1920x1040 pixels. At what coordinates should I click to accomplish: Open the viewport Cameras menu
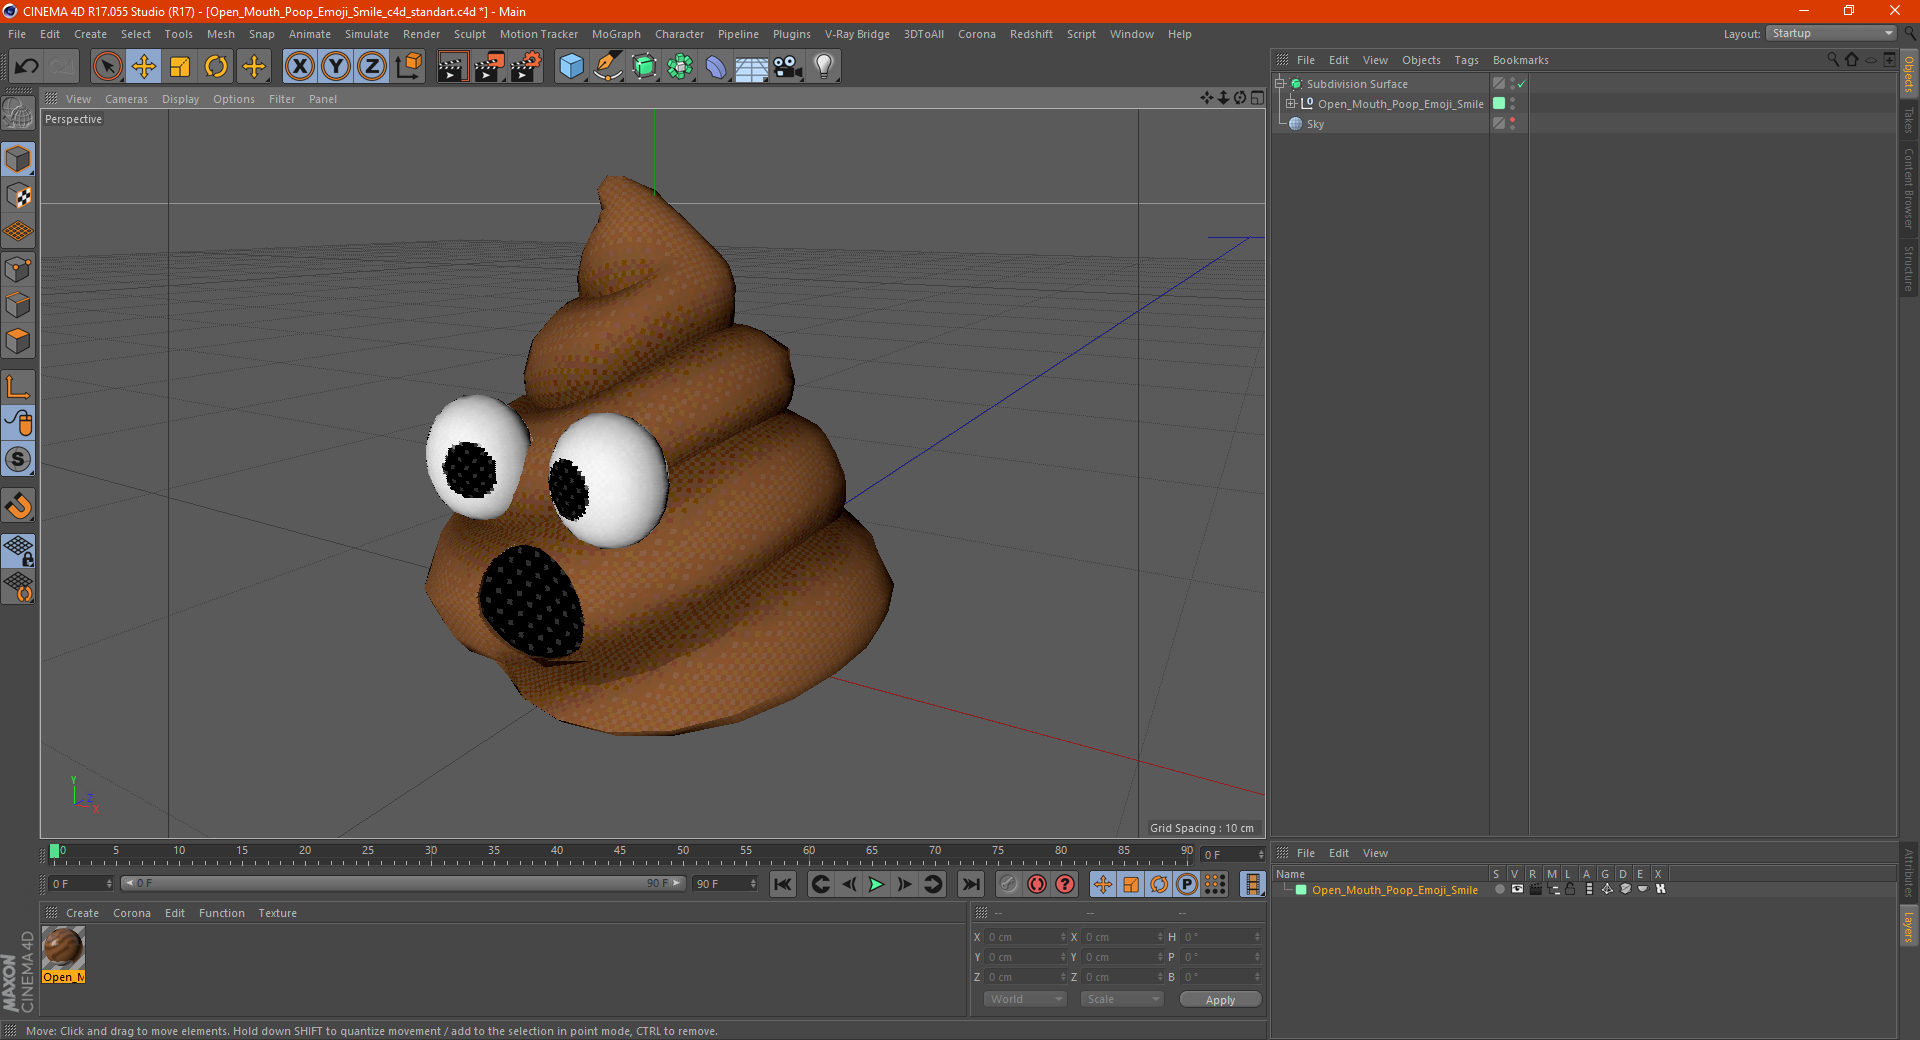point(126,99)
